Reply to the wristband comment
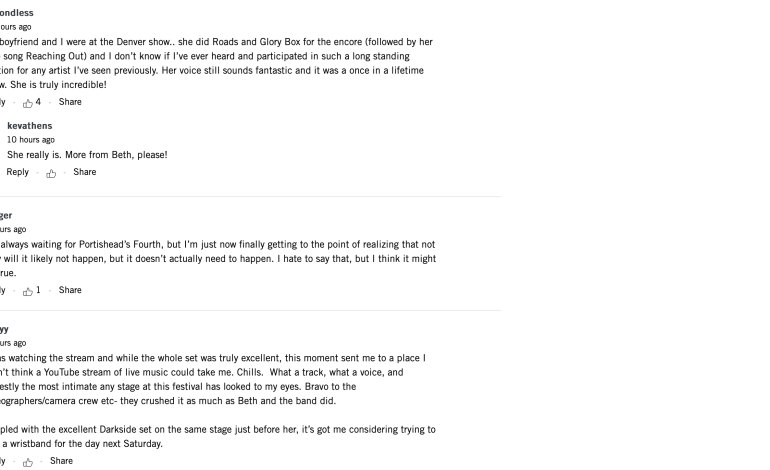Viewport: 770px width, 470px height. pyautogui.click(x=3, y=461)
